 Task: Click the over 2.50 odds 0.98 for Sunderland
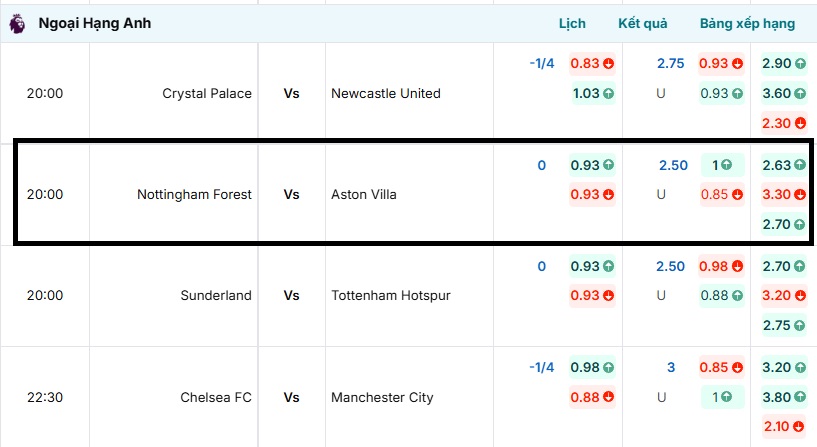721,266
